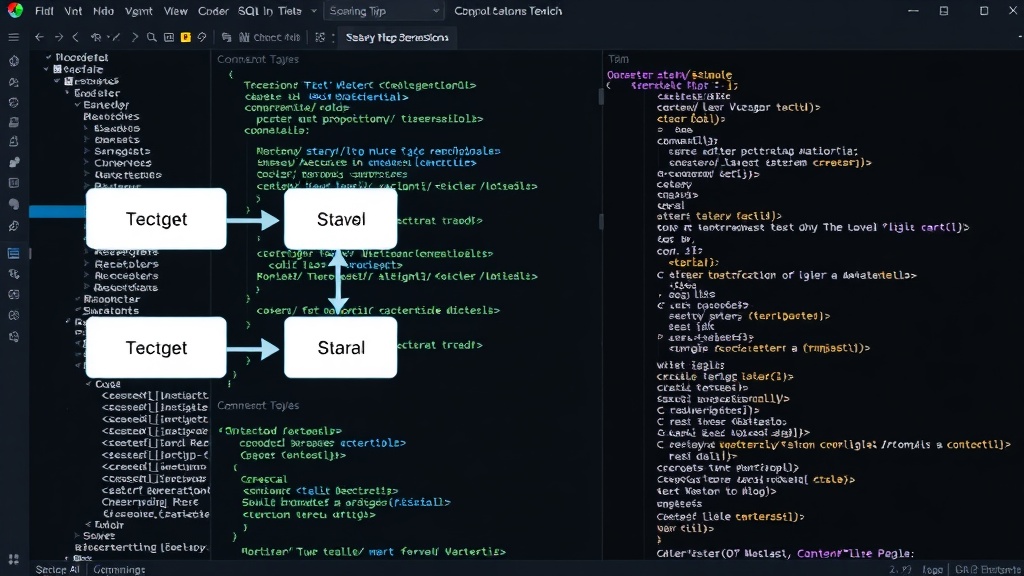
Task: Click the forward arrow in the toolbar
Action: tap(59, 37)
